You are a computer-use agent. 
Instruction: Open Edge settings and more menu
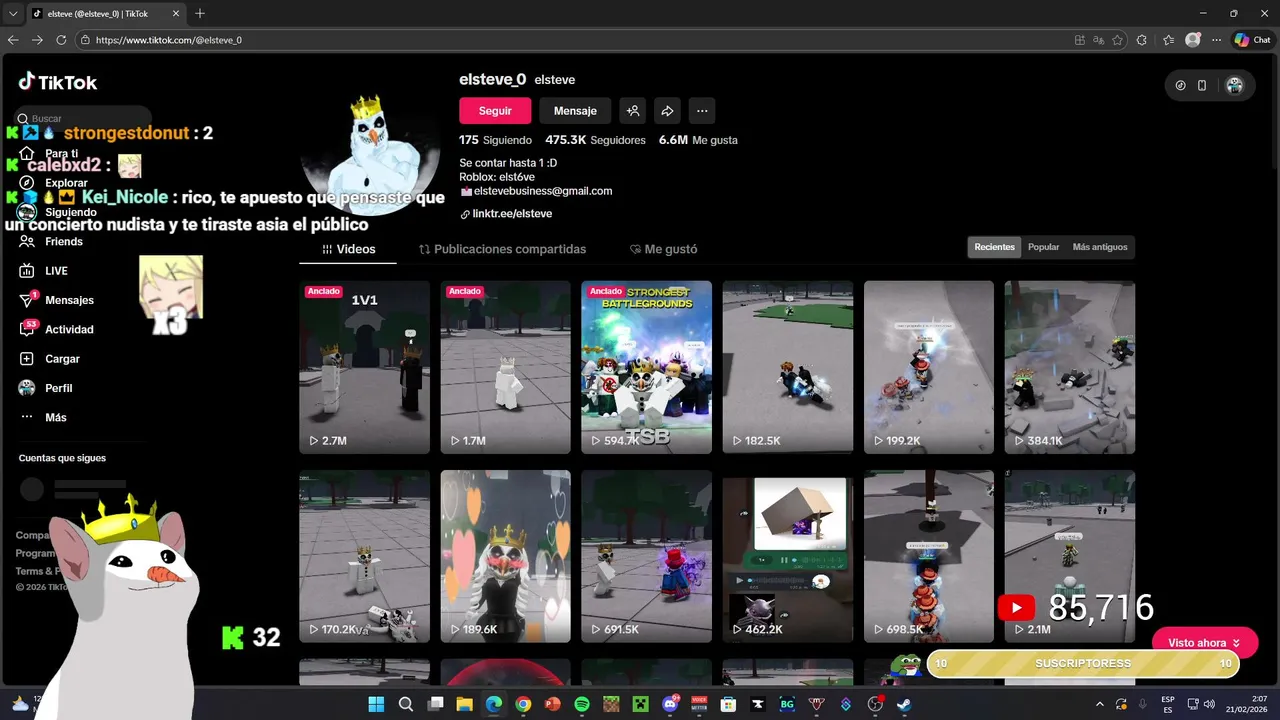point(1216,40)
